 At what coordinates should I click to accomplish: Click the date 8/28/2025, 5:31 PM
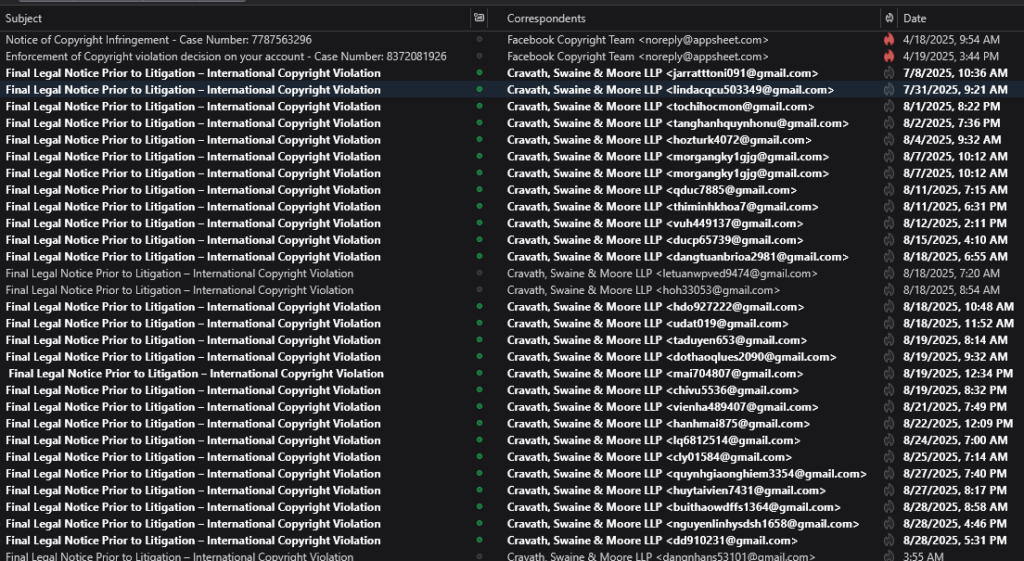click(x=955, y=541)
